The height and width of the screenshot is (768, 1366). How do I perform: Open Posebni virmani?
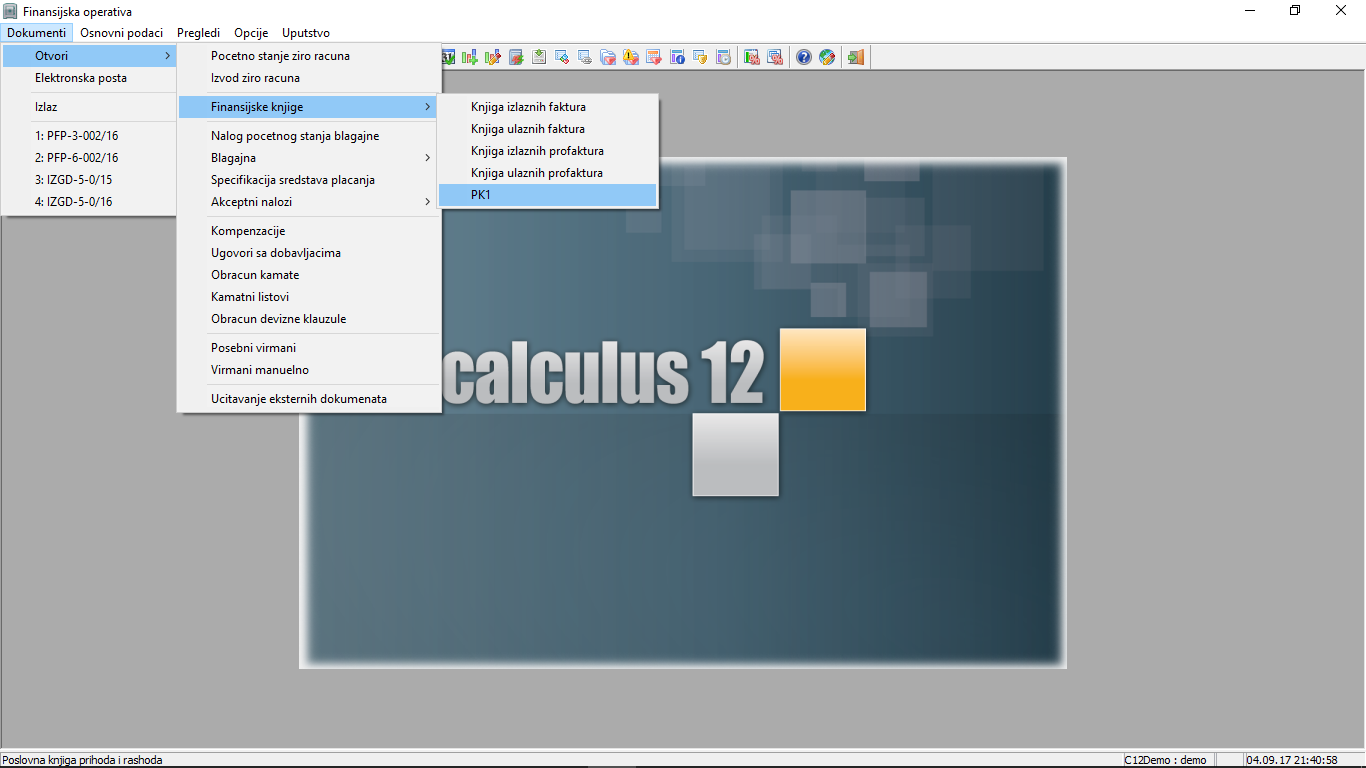[x=309, y=348]
